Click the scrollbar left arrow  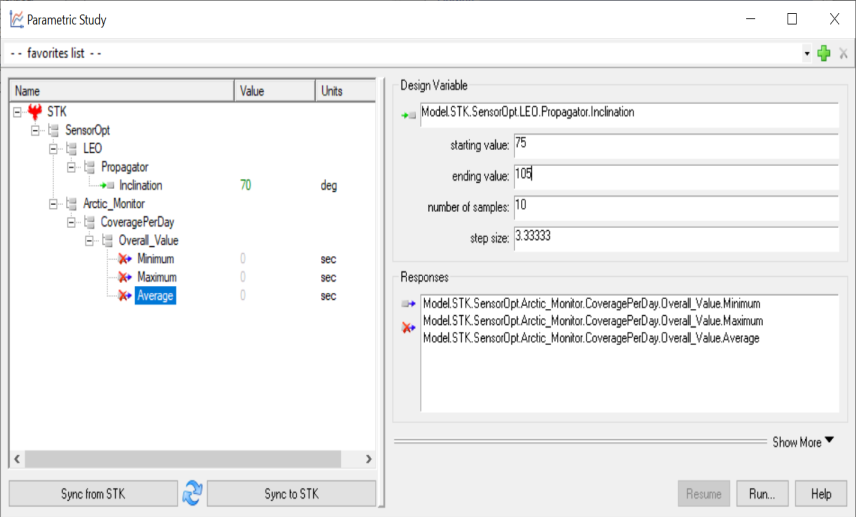pyautogui.click(x=17, y=459)
